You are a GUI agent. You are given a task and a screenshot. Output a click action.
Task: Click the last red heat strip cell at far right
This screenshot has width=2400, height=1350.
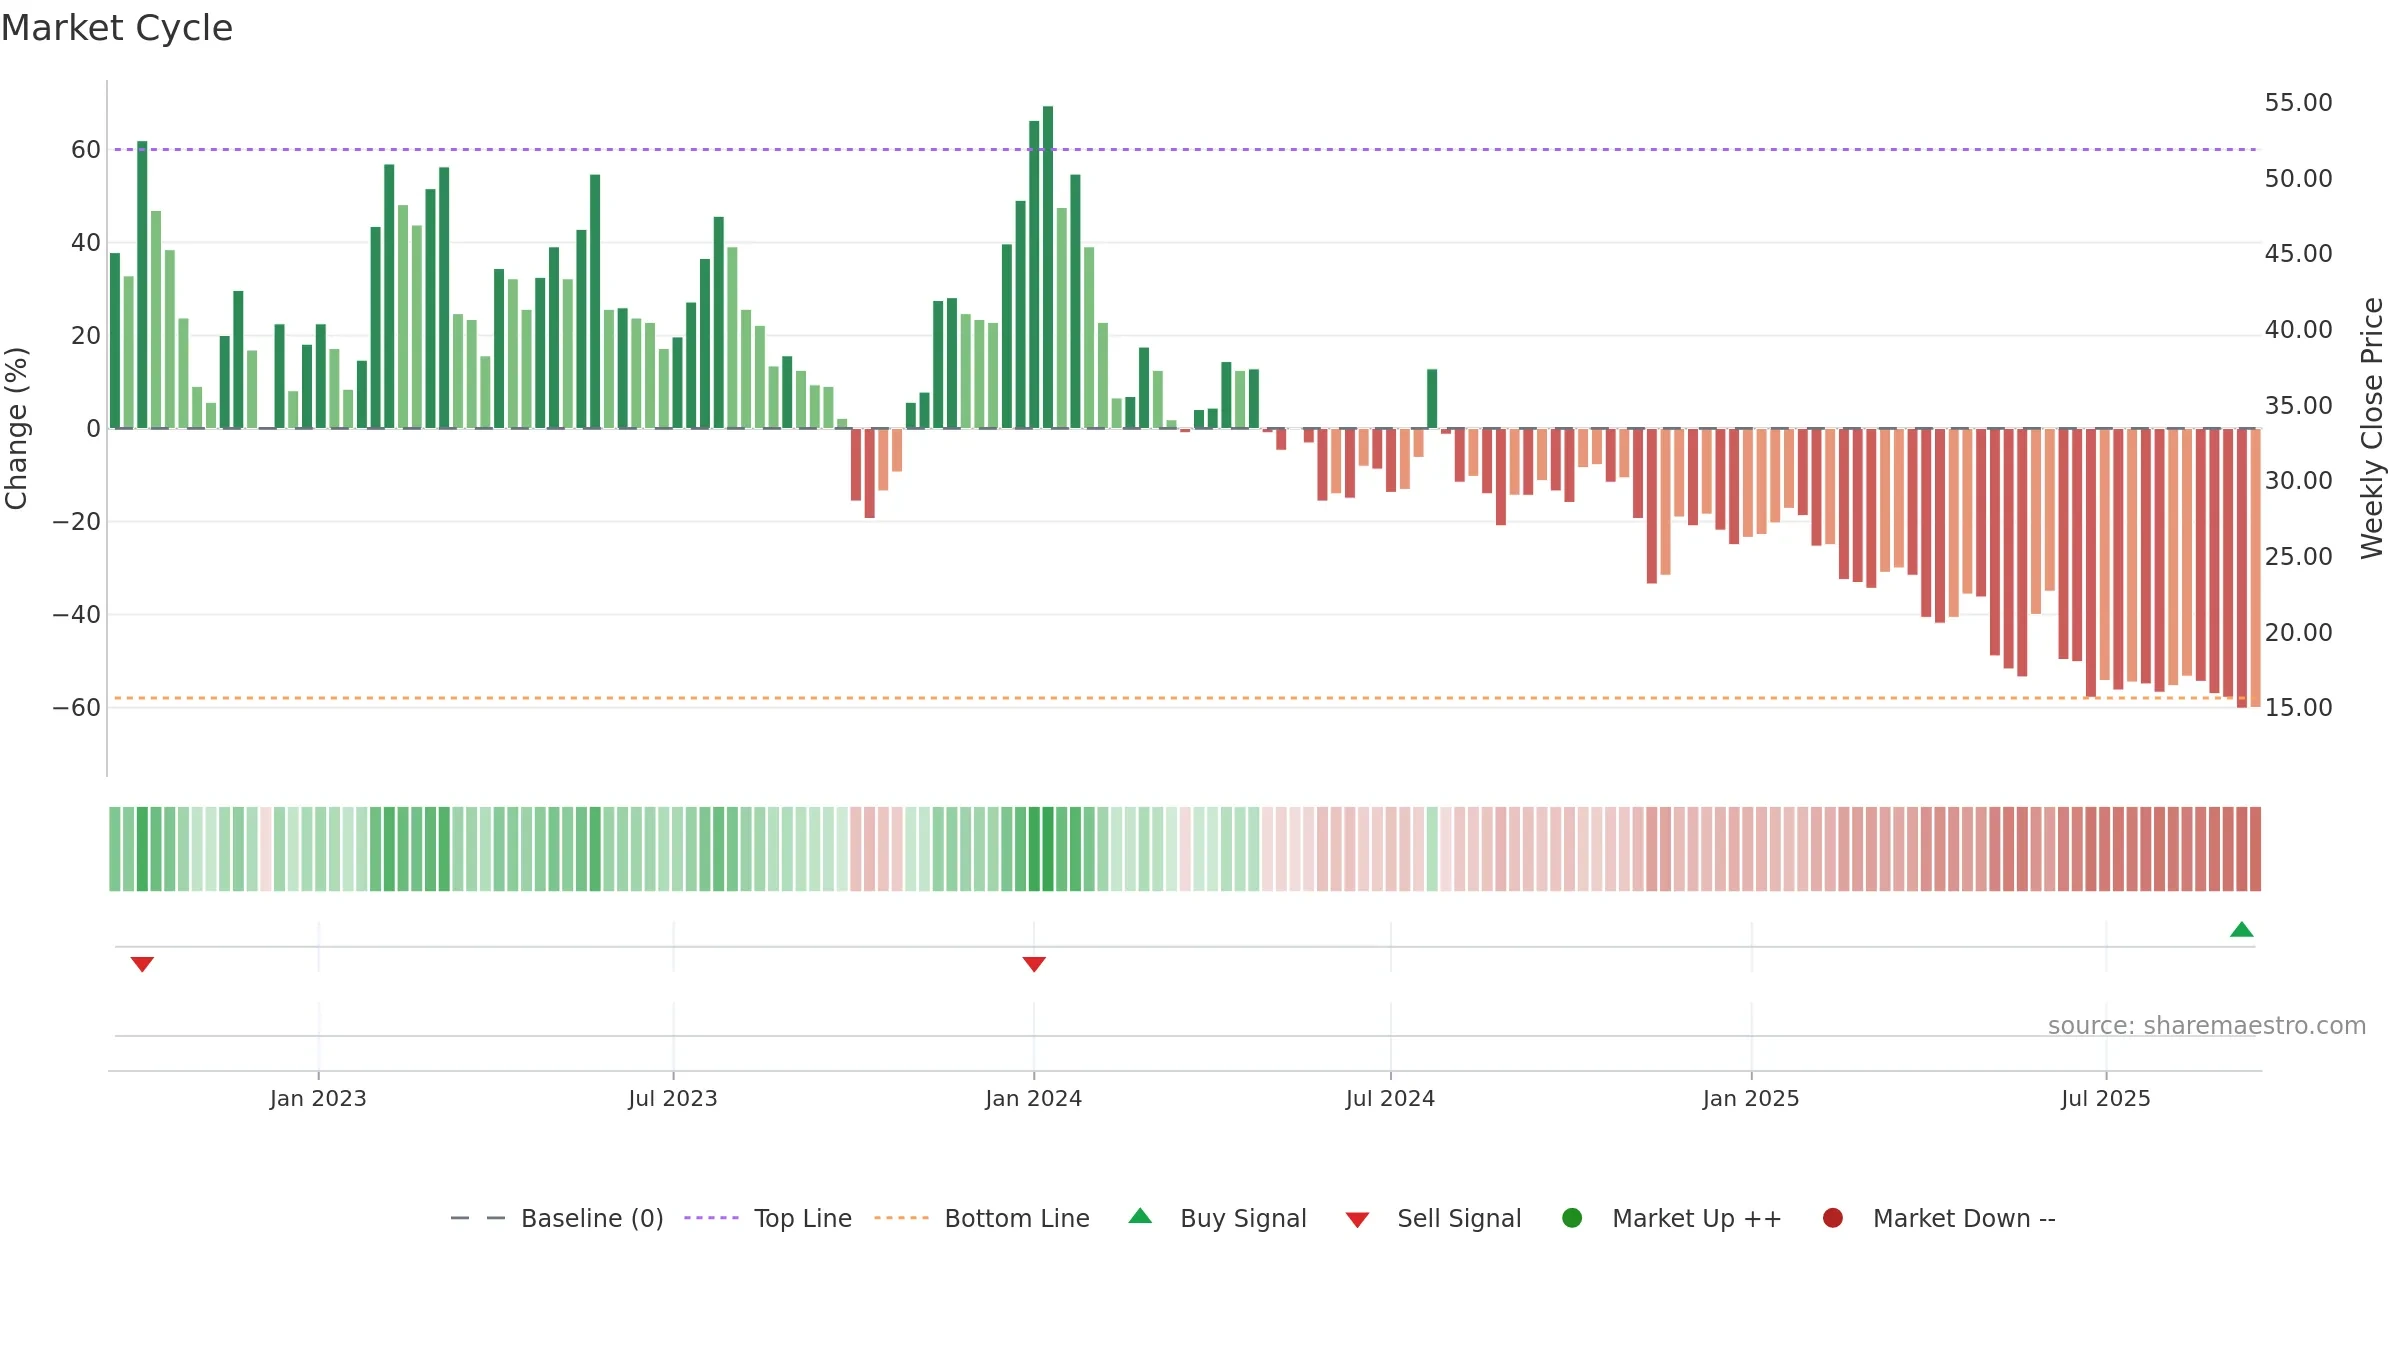pyautogui.click(x=2255, y=849)
